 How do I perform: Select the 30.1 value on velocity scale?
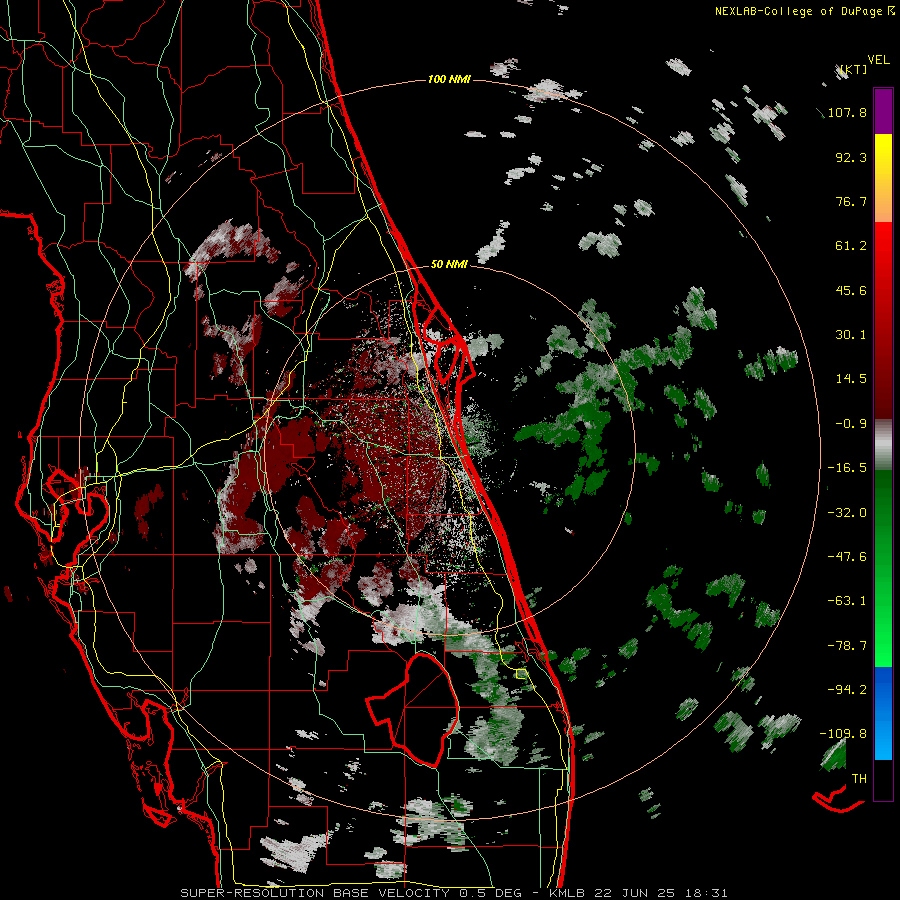851,335
